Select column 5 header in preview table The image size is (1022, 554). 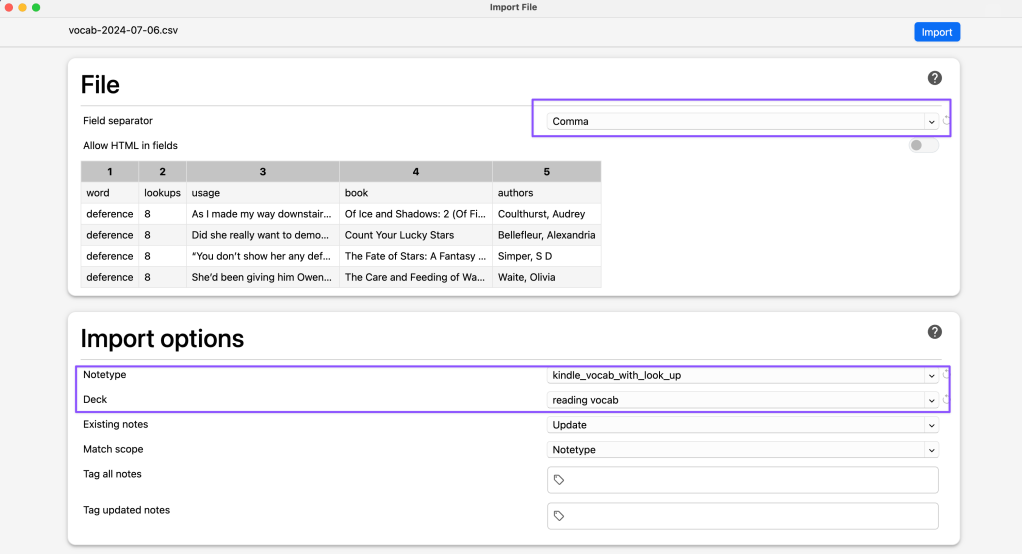coord(546,172)
